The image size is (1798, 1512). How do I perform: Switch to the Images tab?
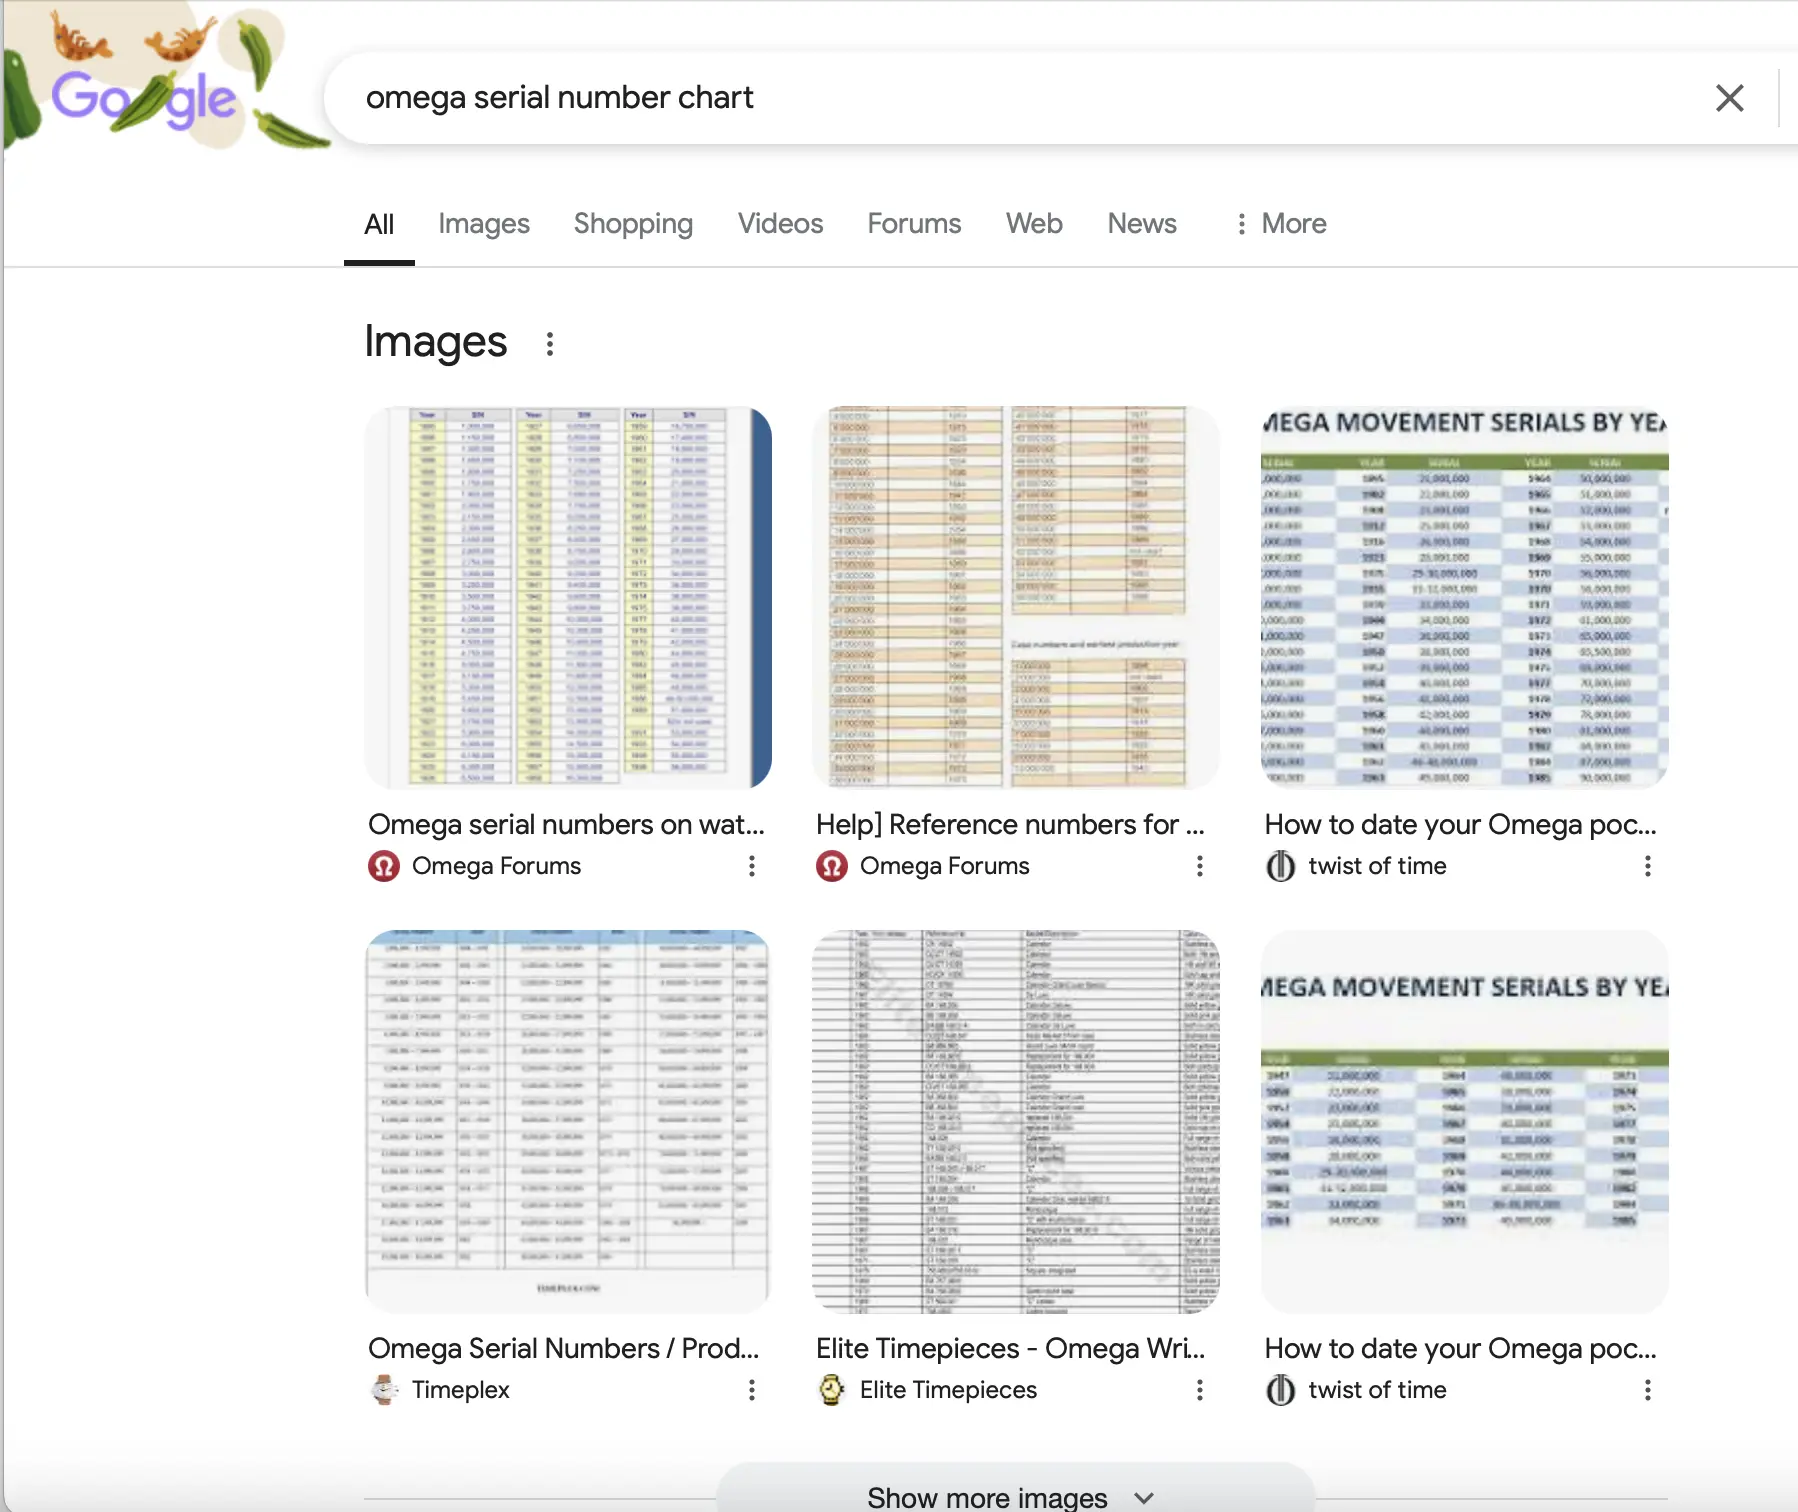(484, 224)
